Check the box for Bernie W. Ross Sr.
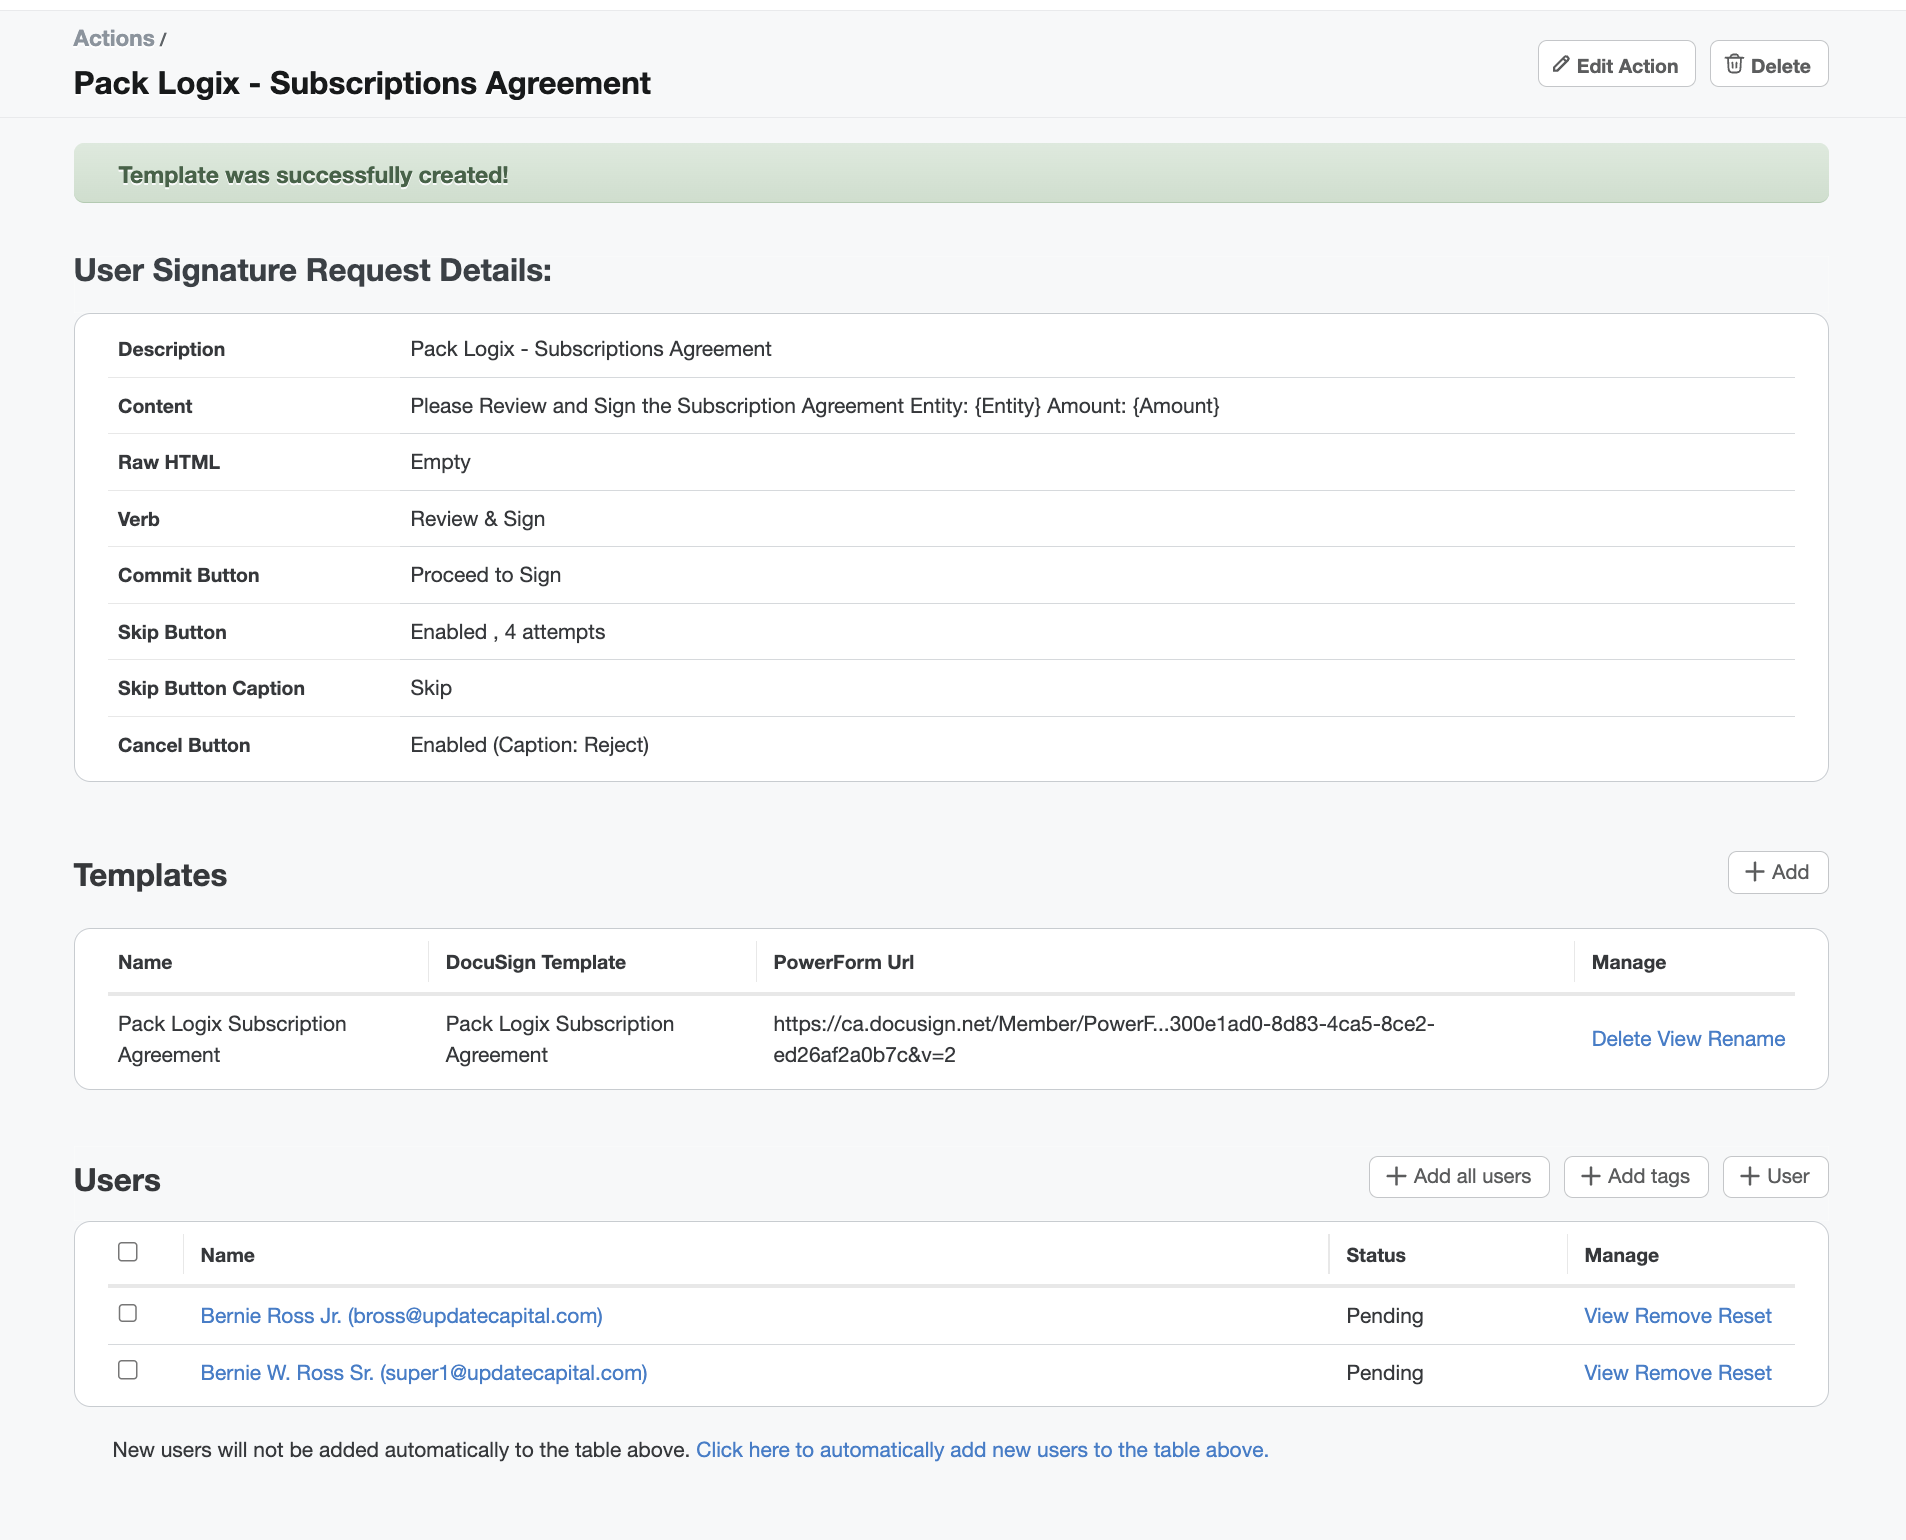Screen dimensions: 1906x1540 tap(128, 1370)
